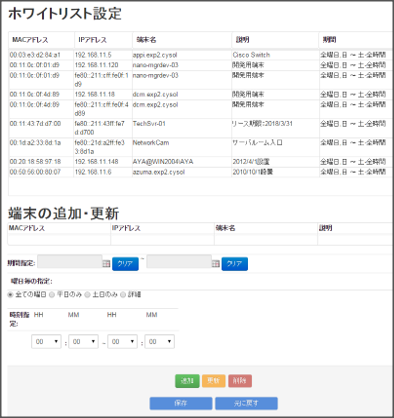This screenshot has width=394, height=418.
Task: Select the appi.exp2.cysol terminal name
Action: [155, 55]
